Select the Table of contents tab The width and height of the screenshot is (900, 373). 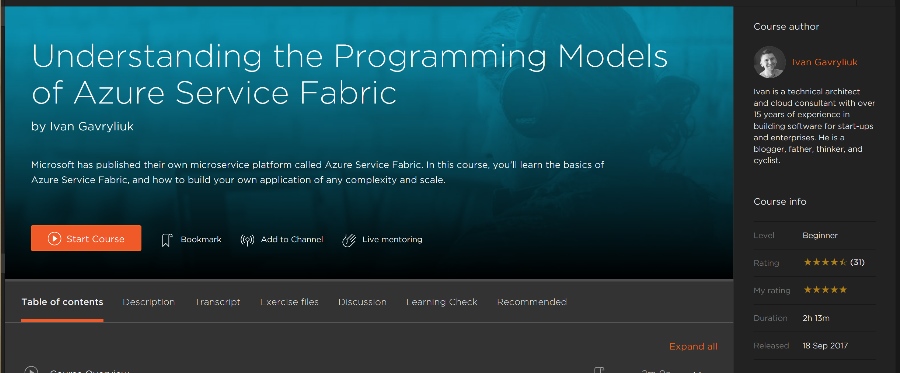pyautogui.click(x=63, y=302)
